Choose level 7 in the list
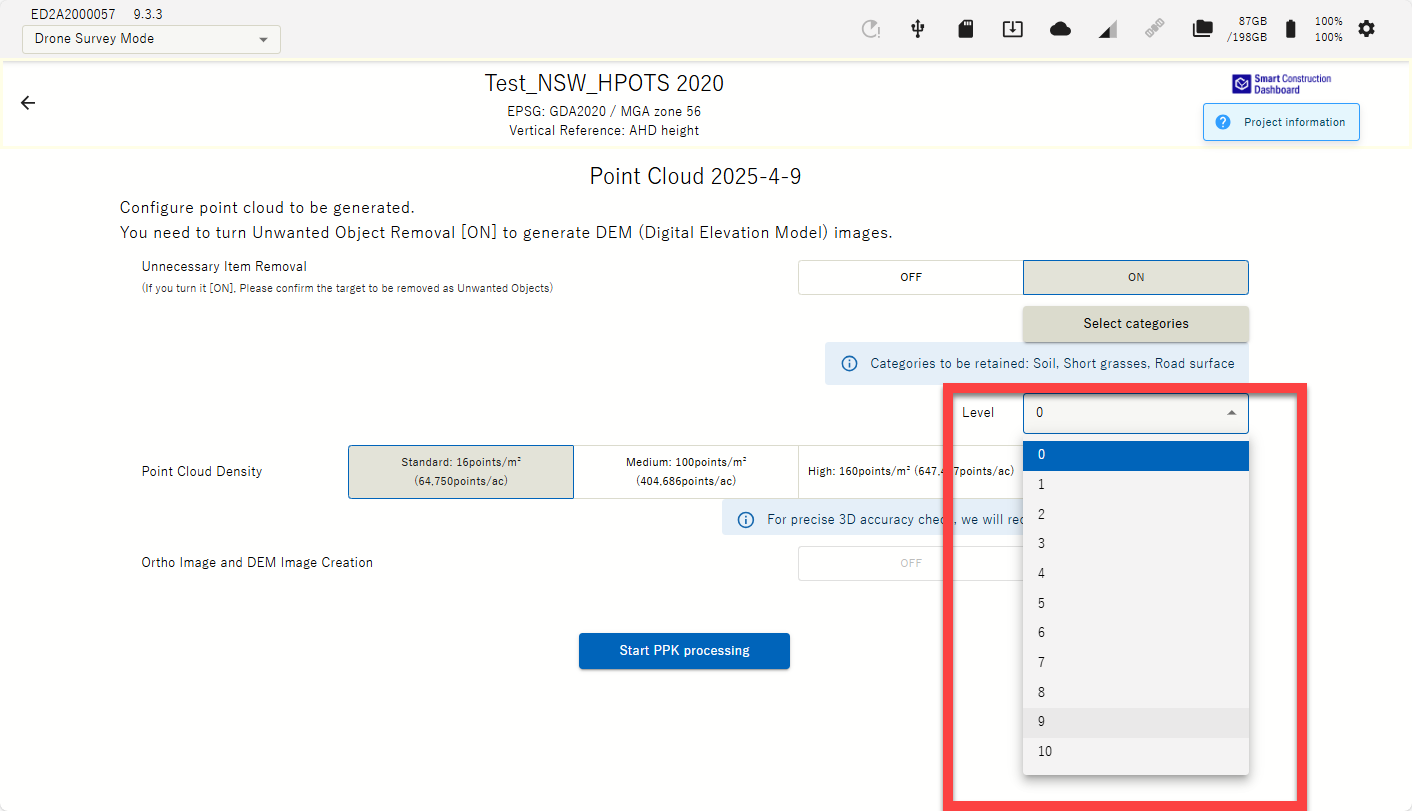 [x=1135, y=663]
